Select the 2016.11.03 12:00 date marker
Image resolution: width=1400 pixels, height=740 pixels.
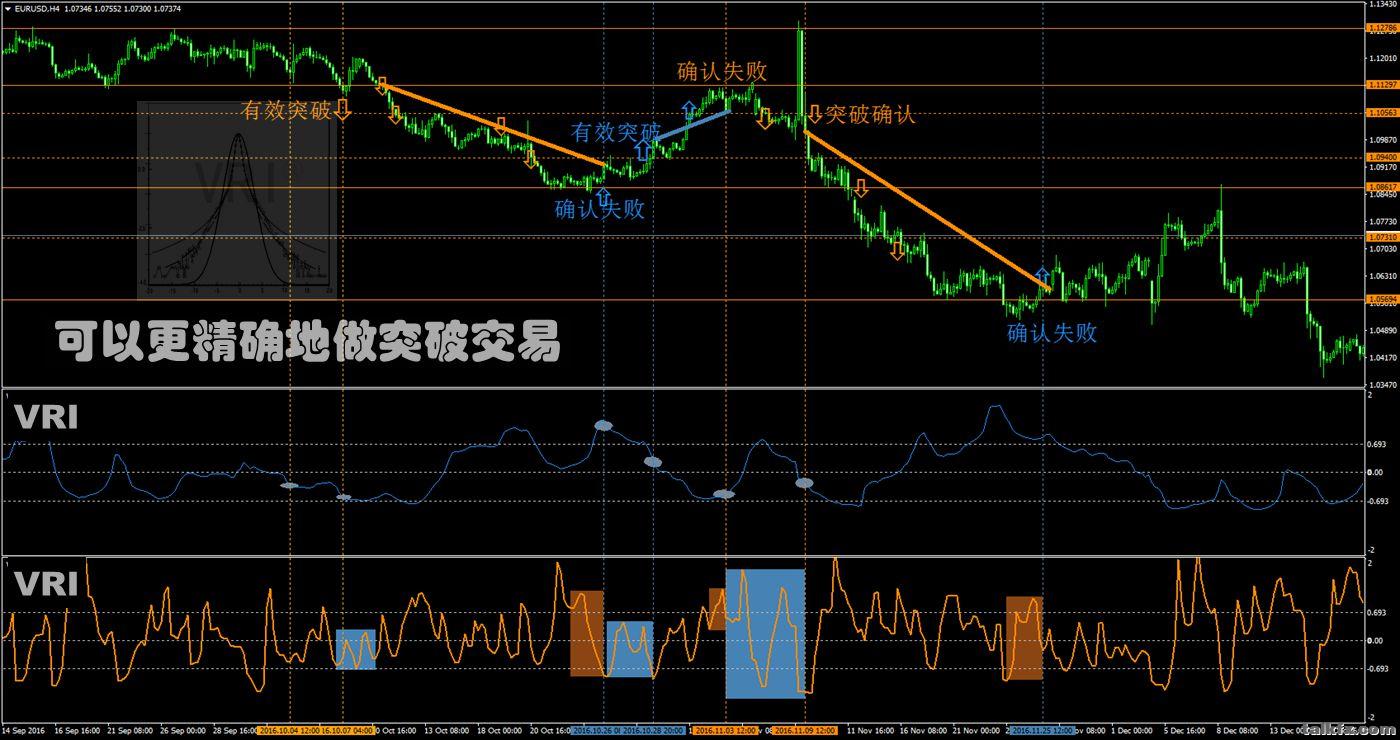(x=728, y=731)
